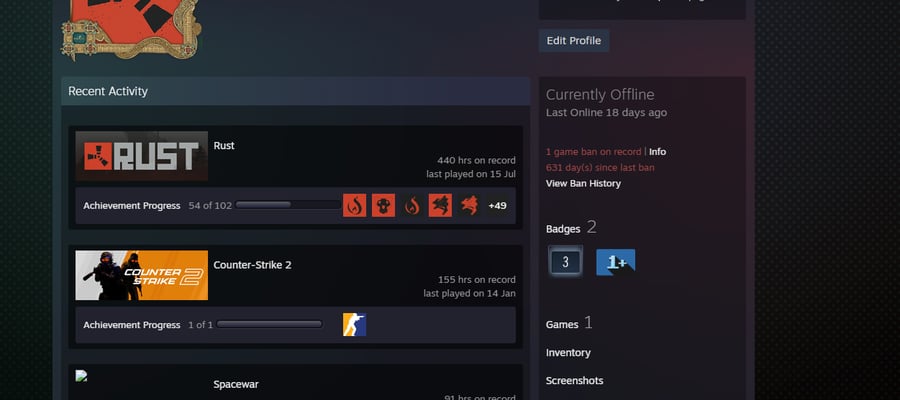Viewport: 900px width, 400px height.
Task: Click 'last played on 15 Jul' text
Action: (471, 174)
